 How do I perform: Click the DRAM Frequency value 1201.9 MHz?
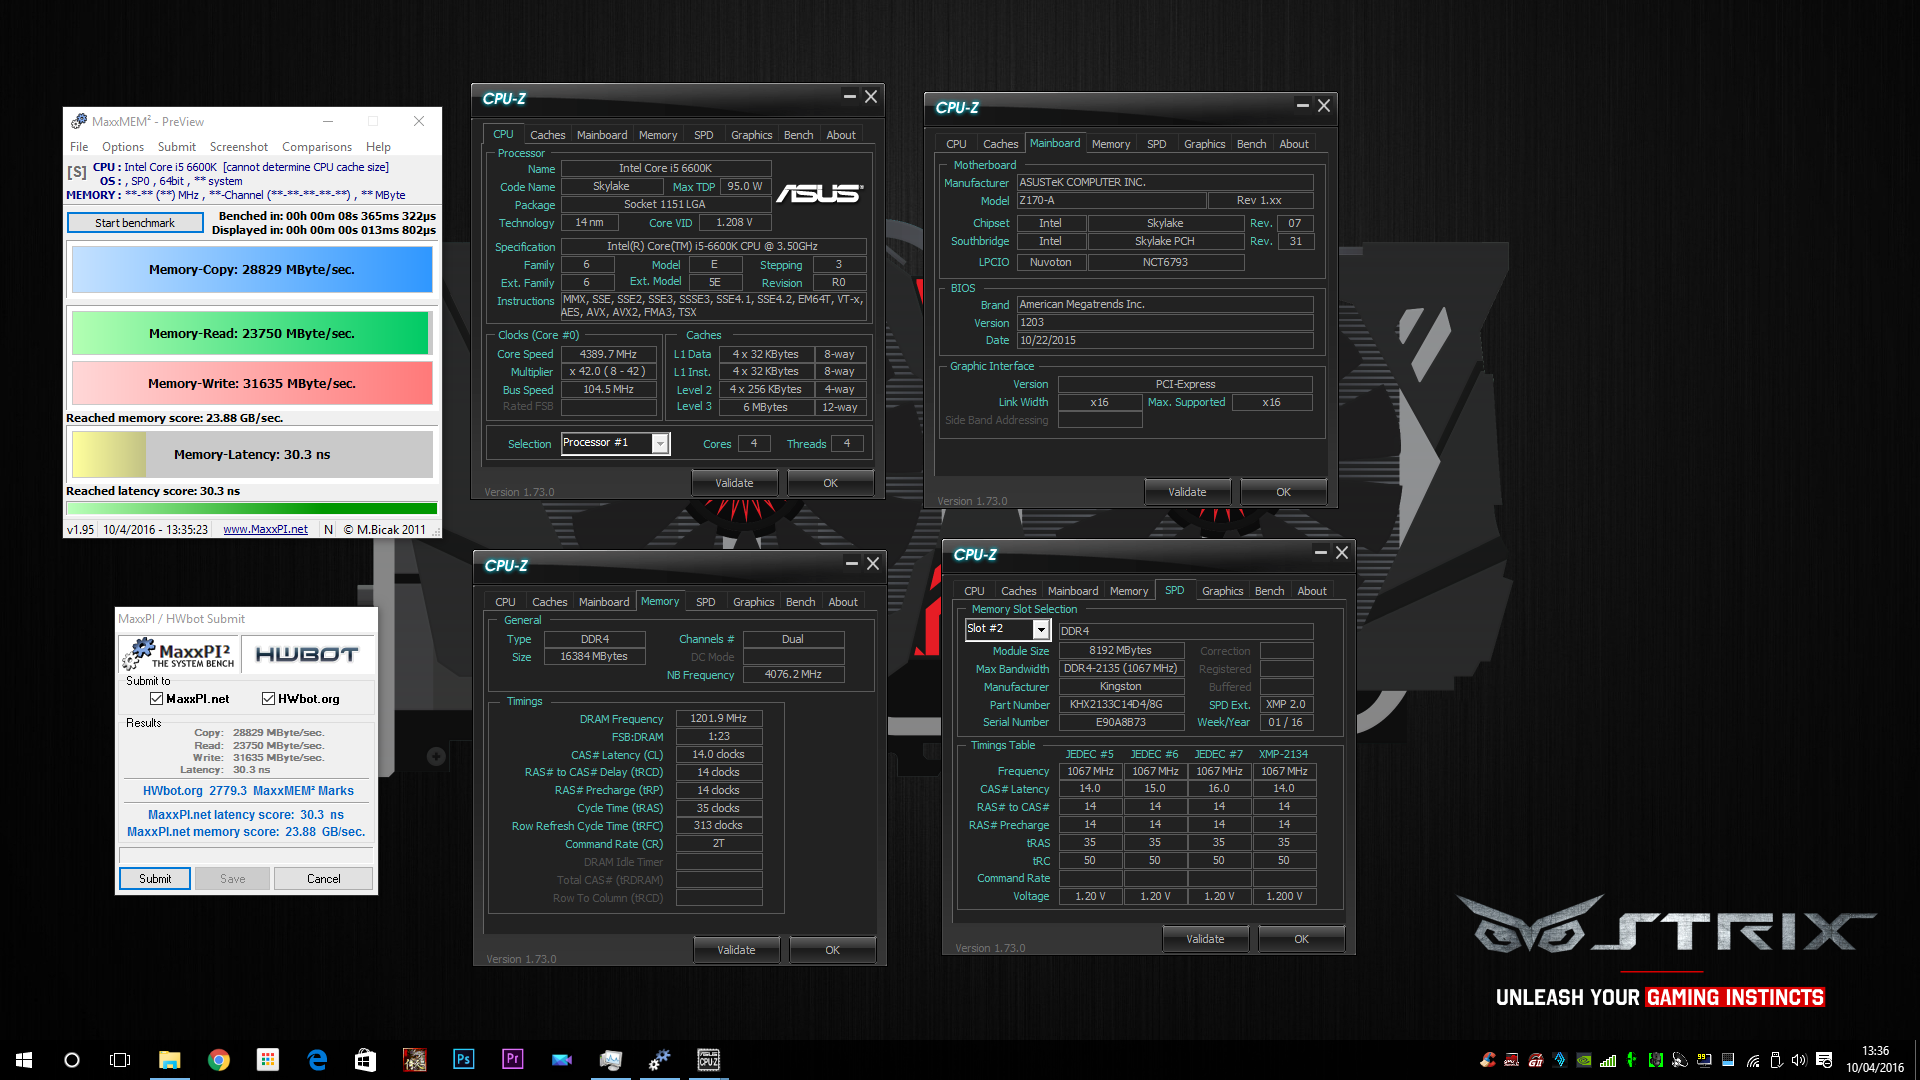[719, 719]
